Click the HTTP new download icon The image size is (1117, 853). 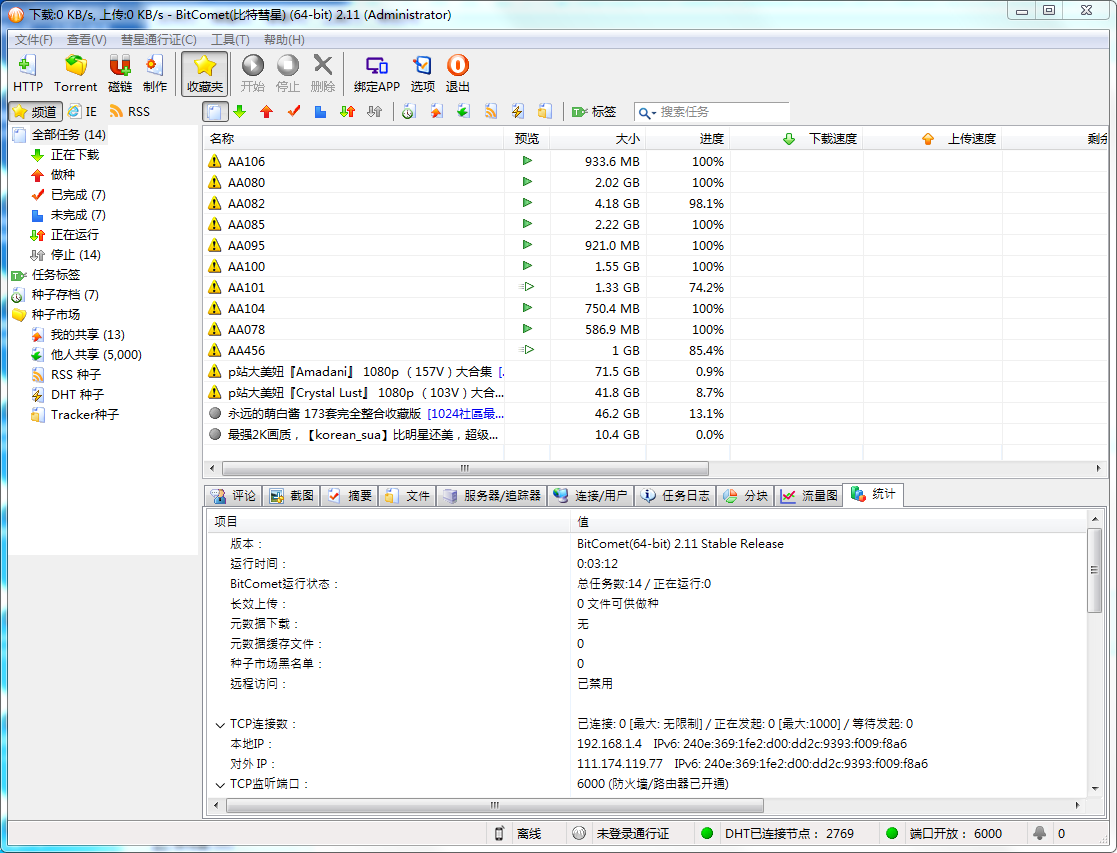[28, 73]
